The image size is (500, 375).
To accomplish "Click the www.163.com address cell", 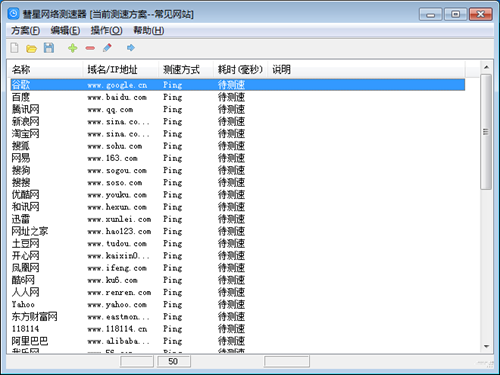I will 112,158.
